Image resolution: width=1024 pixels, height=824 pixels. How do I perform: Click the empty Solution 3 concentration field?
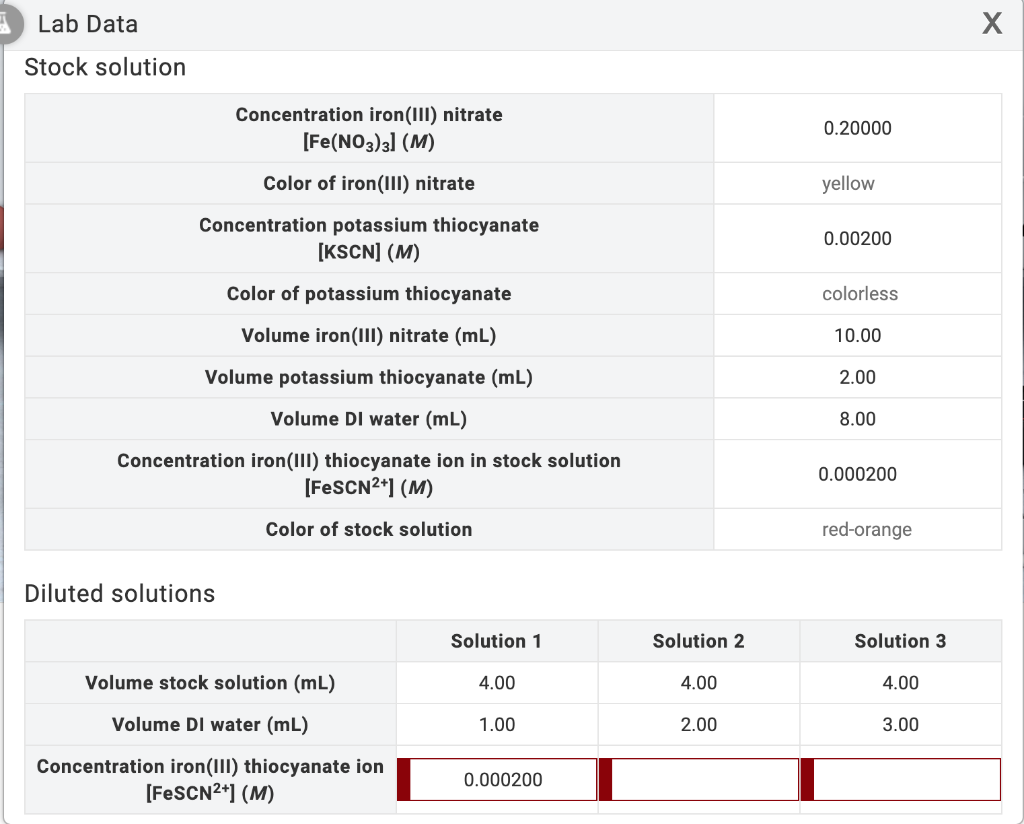click(901, 779)
